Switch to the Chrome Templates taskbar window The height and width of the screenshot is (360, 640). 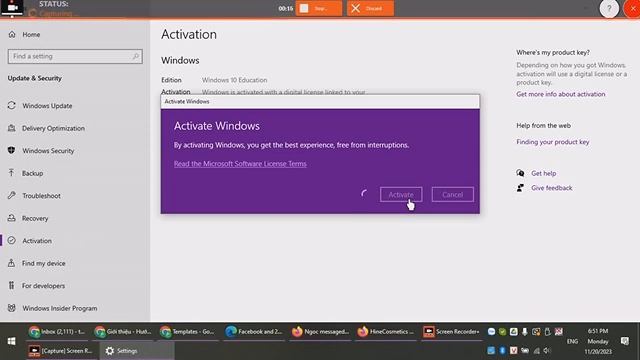tap(188, 332)
